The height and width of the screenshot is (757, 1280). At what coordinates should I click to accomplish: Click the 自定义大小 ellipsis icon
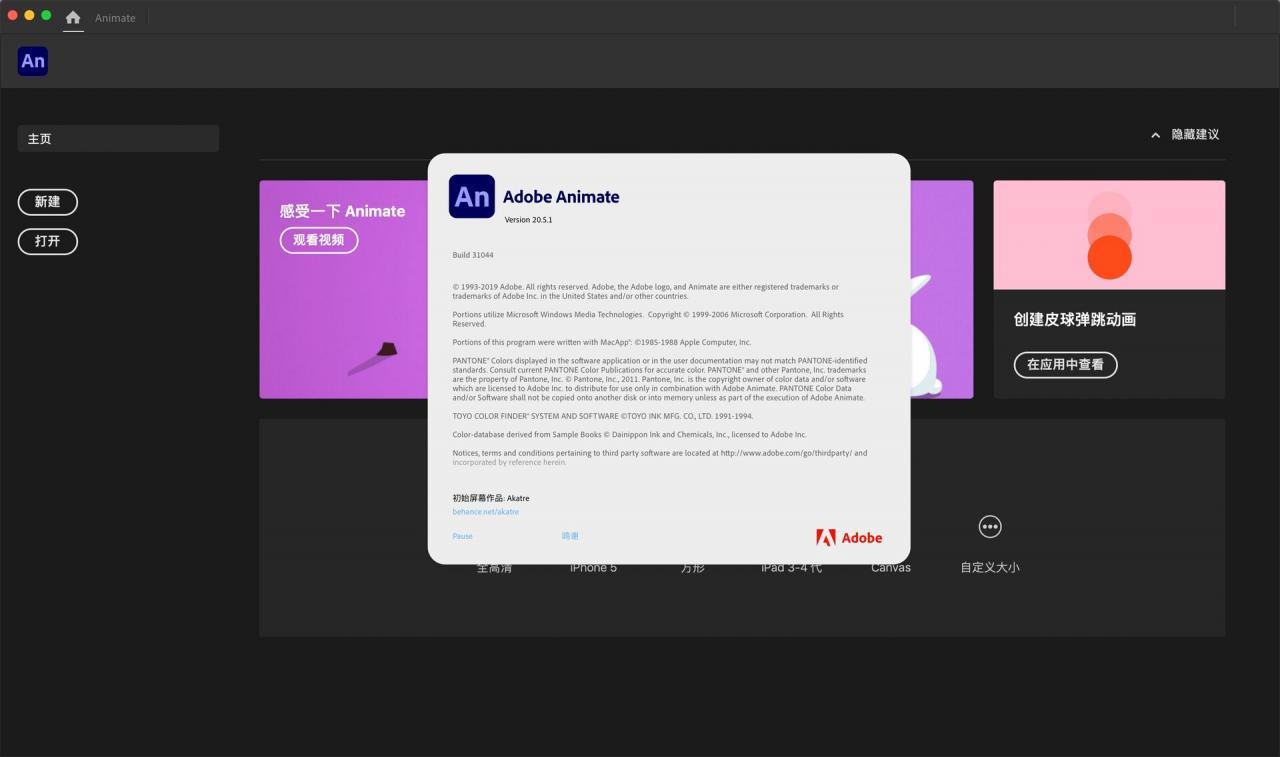point(990,527)
